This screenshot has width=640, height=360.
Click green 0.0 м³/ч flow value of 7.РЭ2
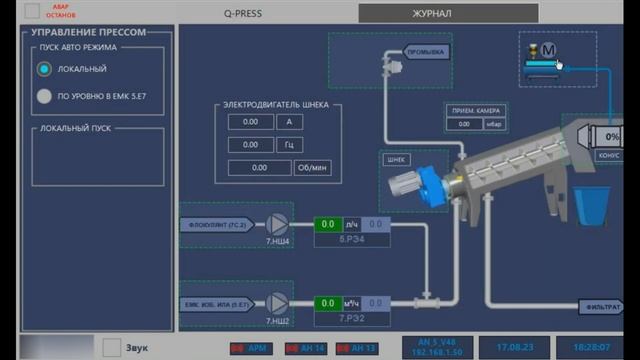click(x=328, y=304)
